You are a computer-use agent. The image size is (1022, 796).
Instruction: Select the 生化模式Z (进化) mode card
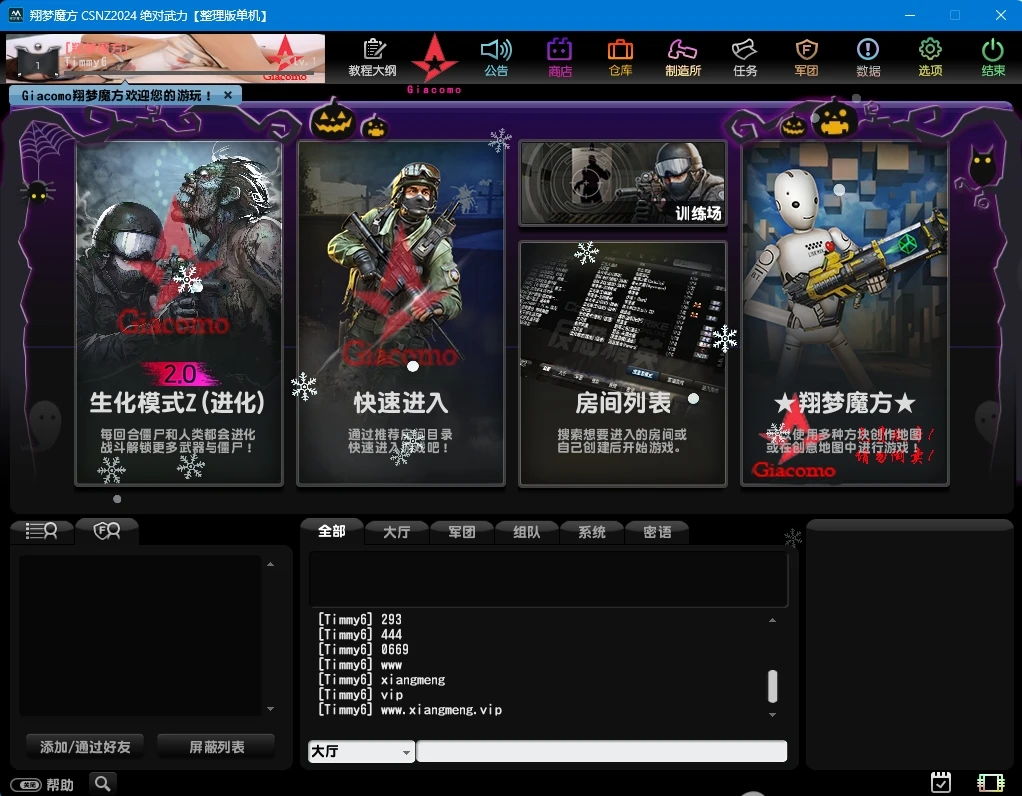coord(179,314)
